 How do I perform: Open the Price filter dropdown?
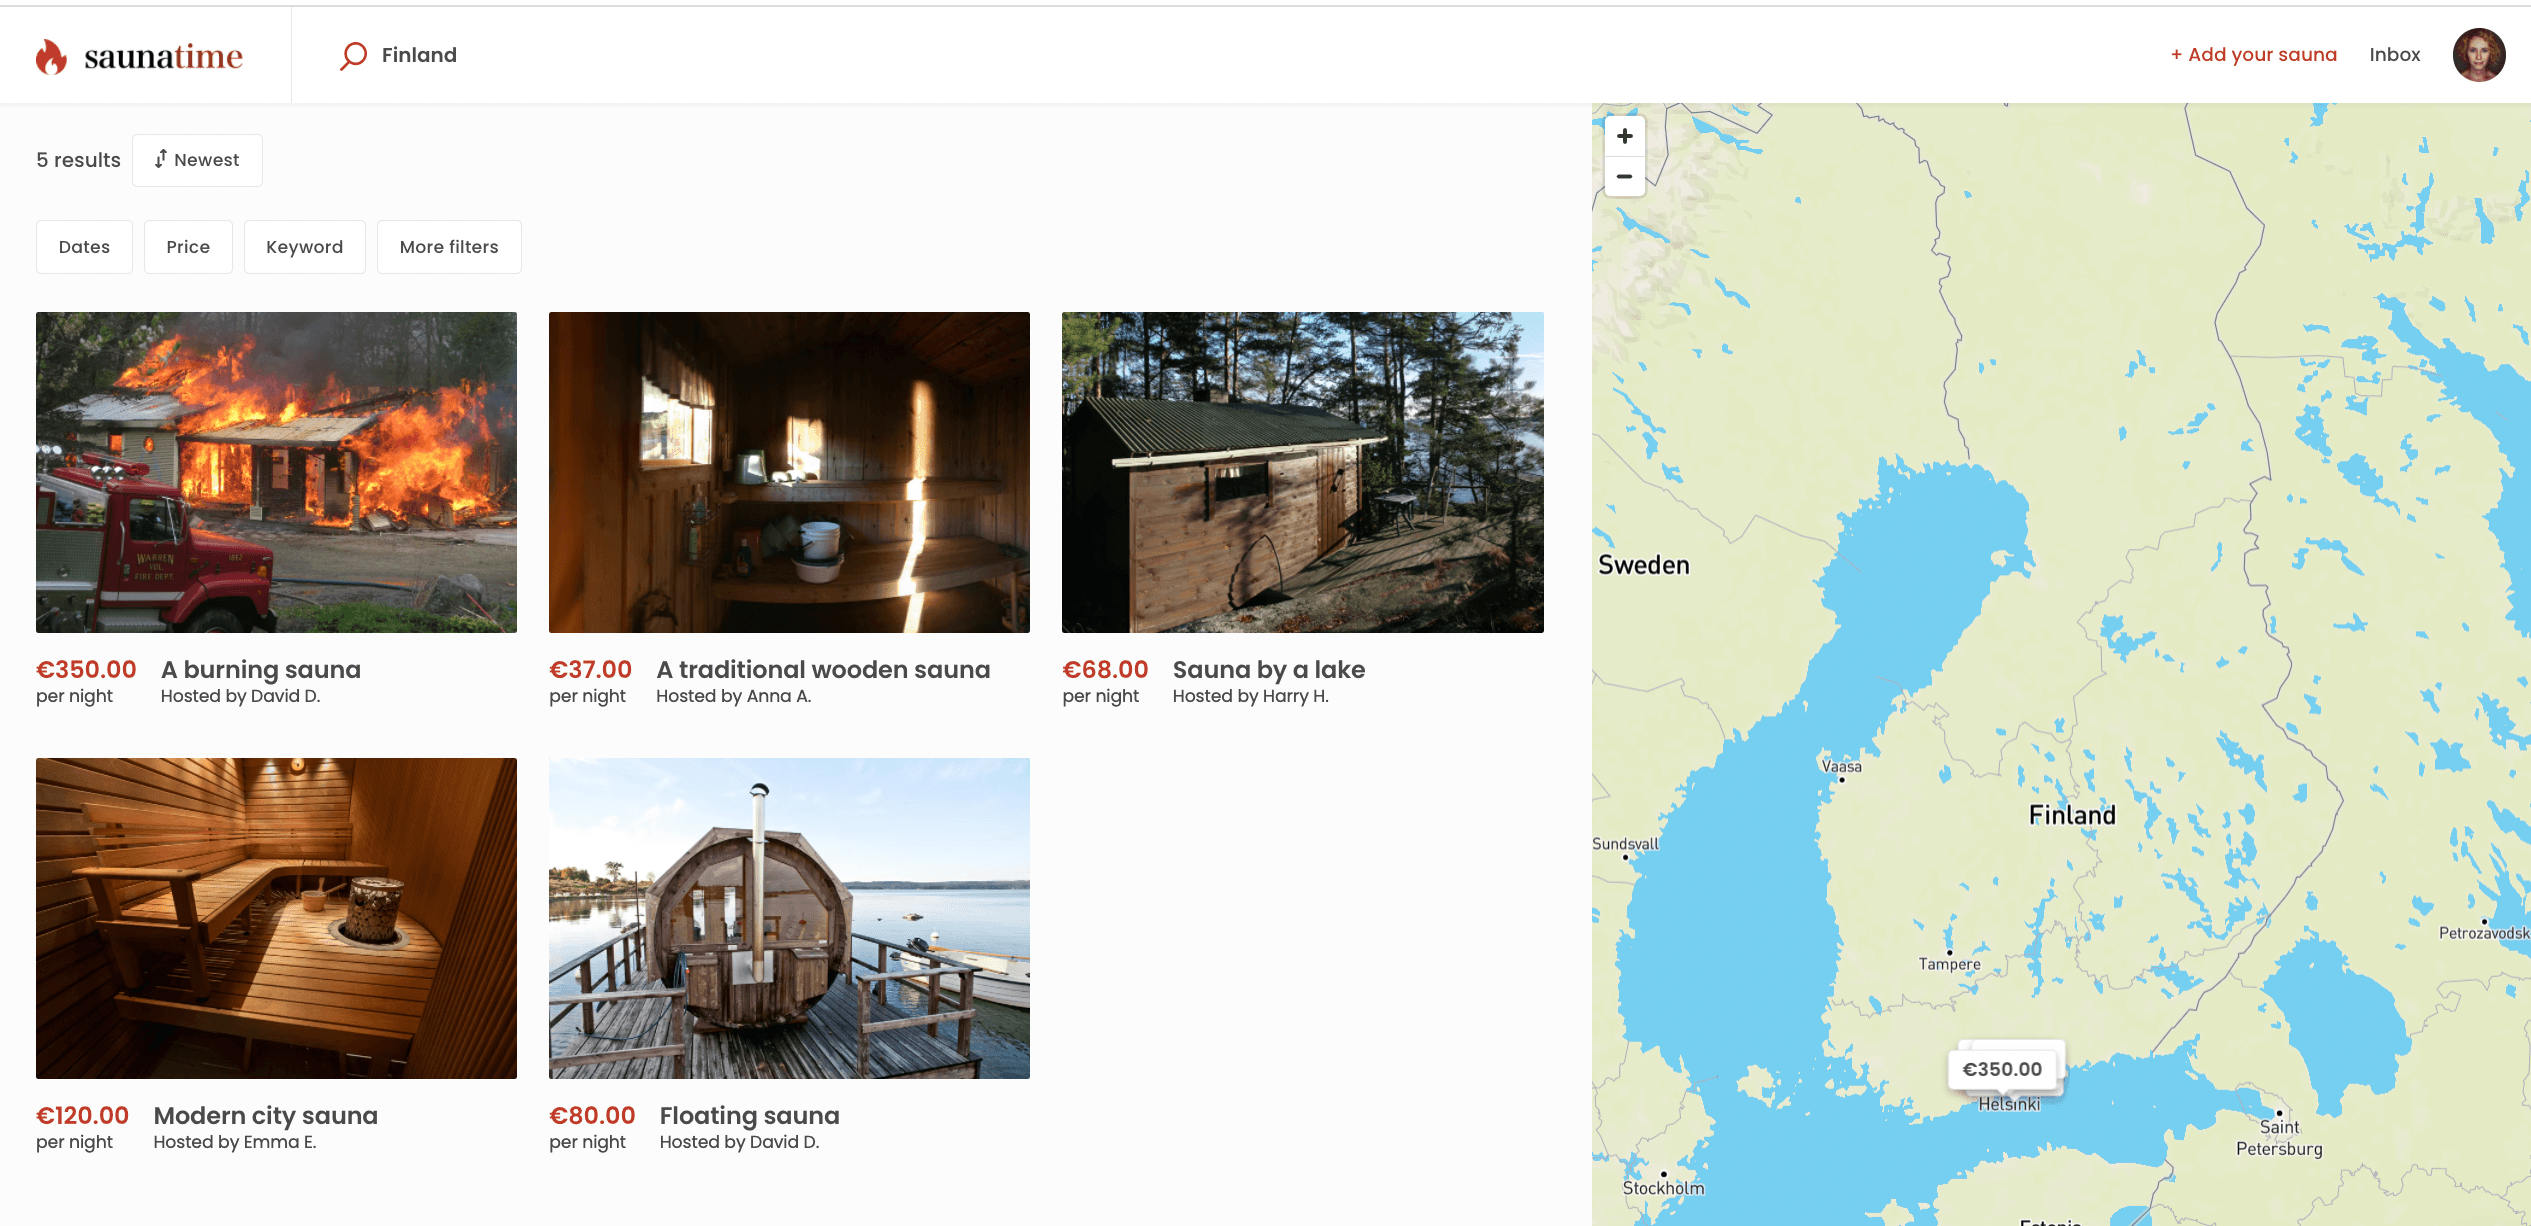coord(188,247)
